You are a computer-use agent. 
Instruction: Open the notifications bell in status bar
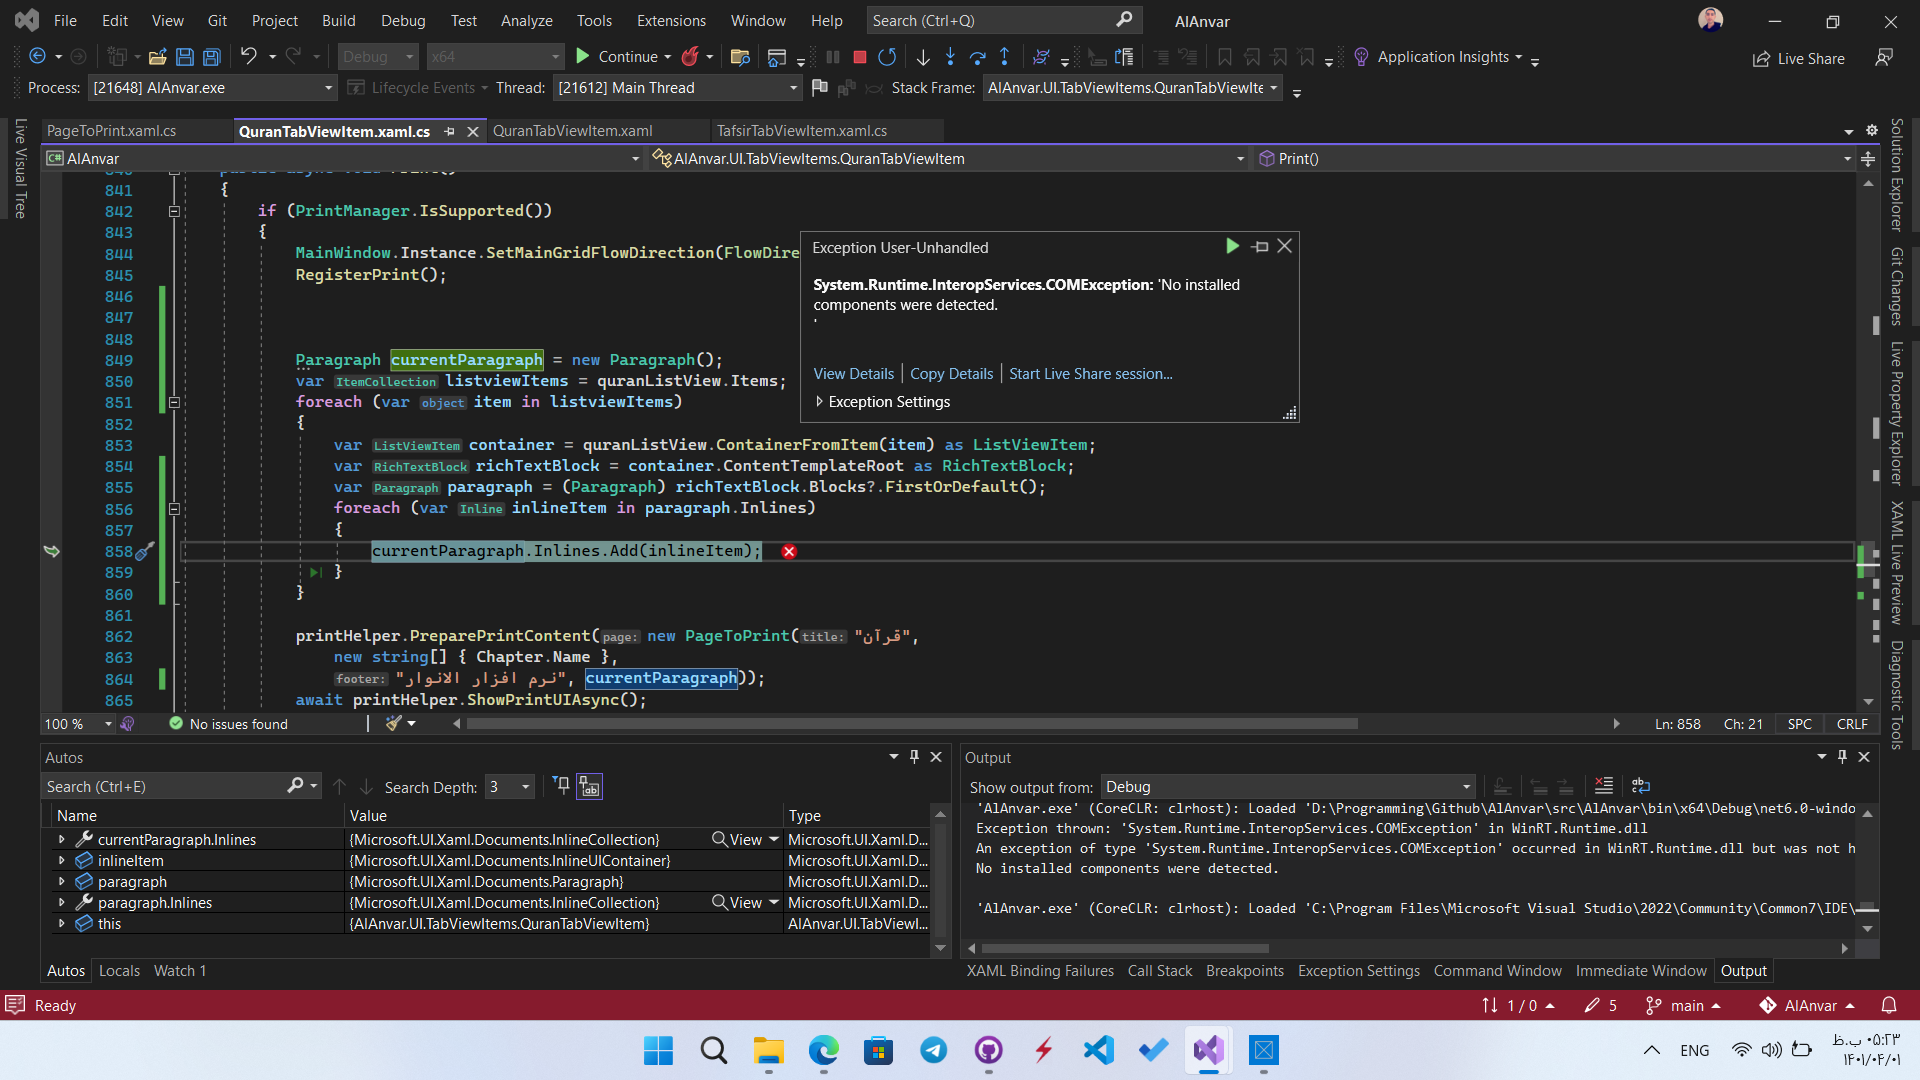tap(1891, 1005)
